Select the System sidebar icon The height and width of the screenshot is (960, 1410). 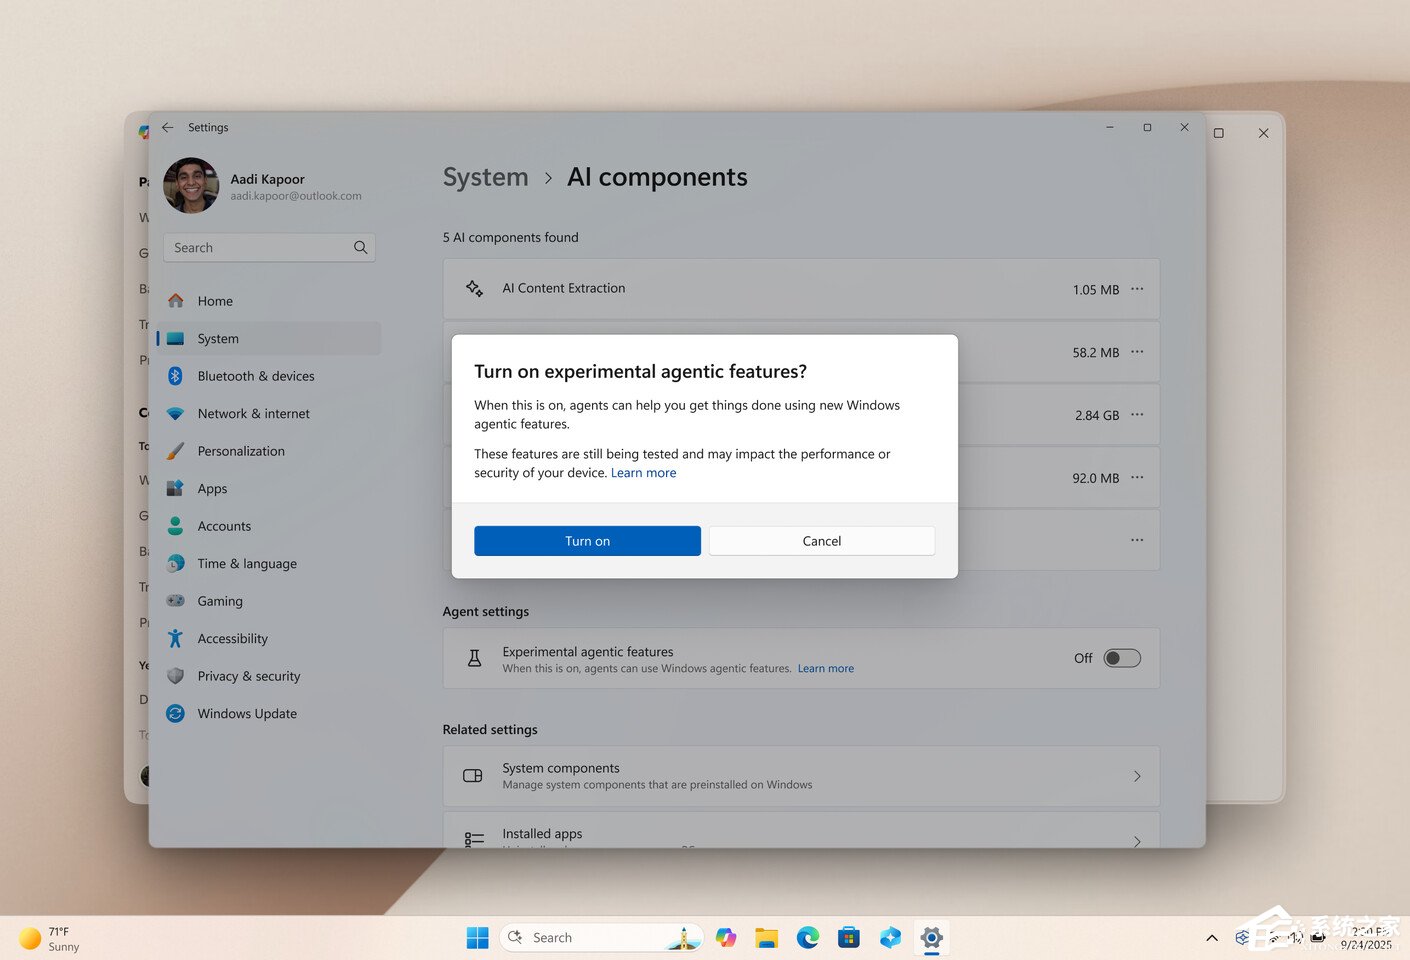[175, 338]
